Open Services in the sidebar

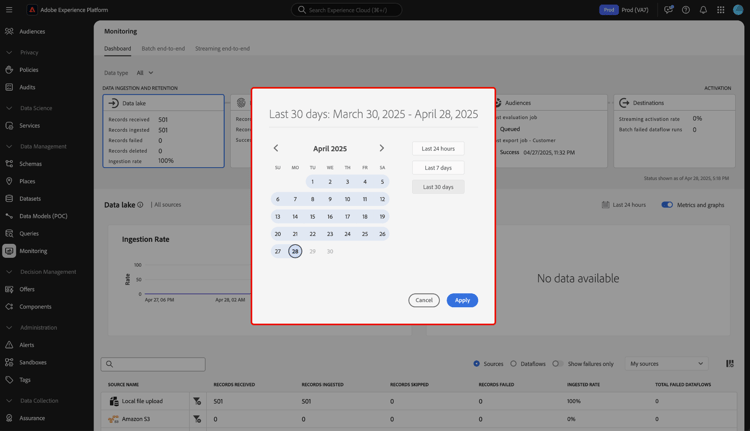[x=30, y=126]
